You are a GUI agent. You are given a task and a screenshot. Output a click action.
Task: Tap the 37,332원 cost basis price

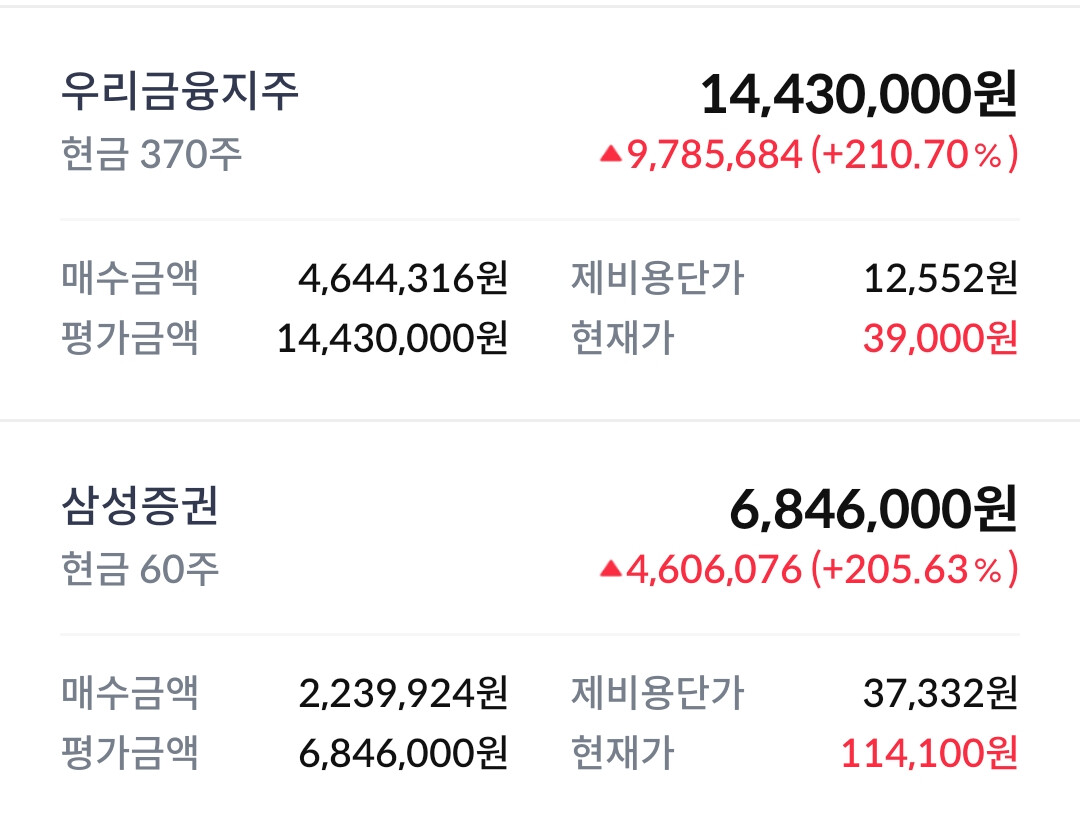coord(940,692)
